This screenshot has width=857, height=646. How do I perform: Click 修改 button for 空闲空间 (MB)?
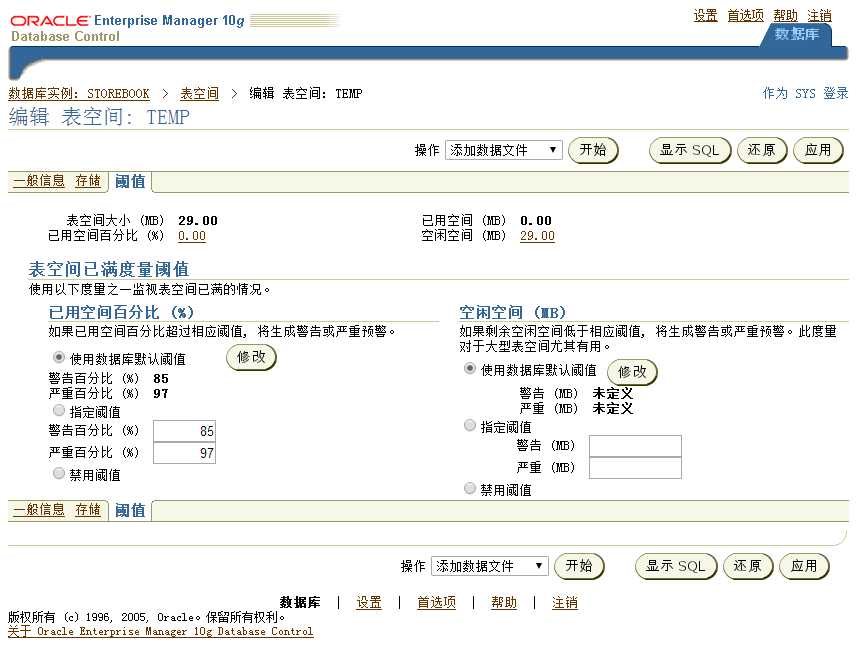click(x=632, y=372)
